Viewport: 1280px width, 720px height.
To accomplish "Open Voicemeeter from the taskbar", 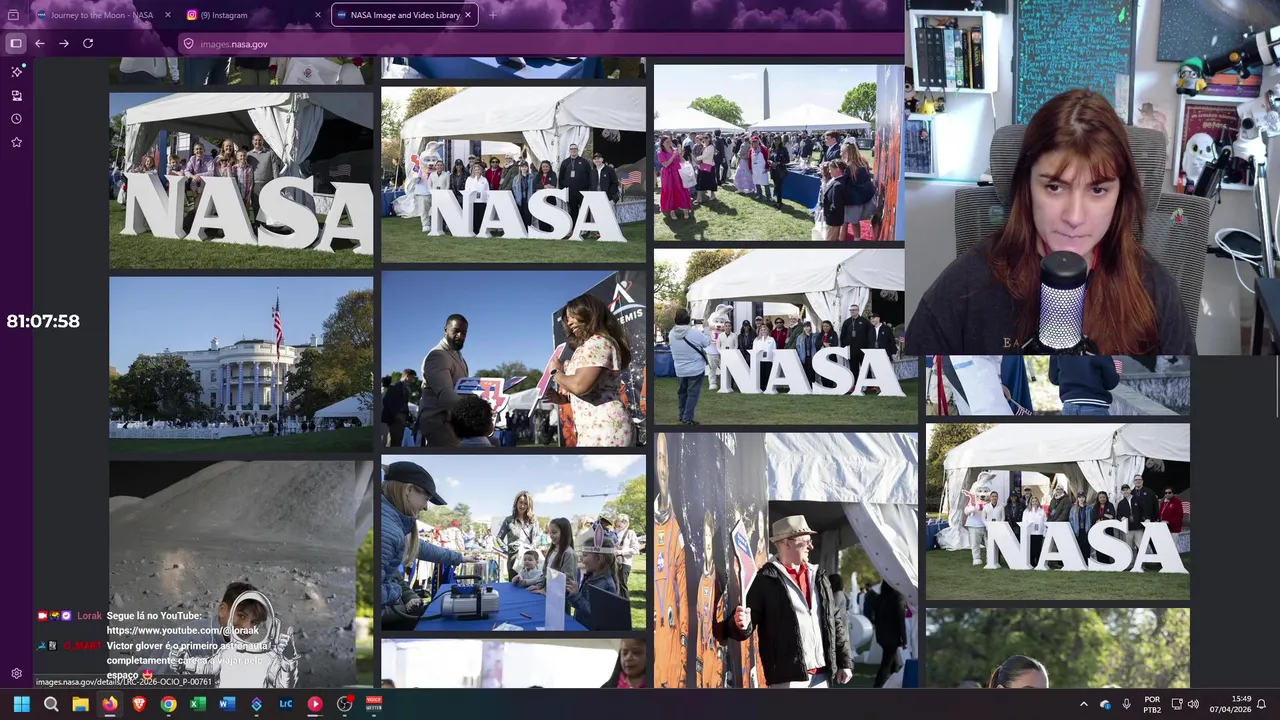I will [x=374, y=704].
